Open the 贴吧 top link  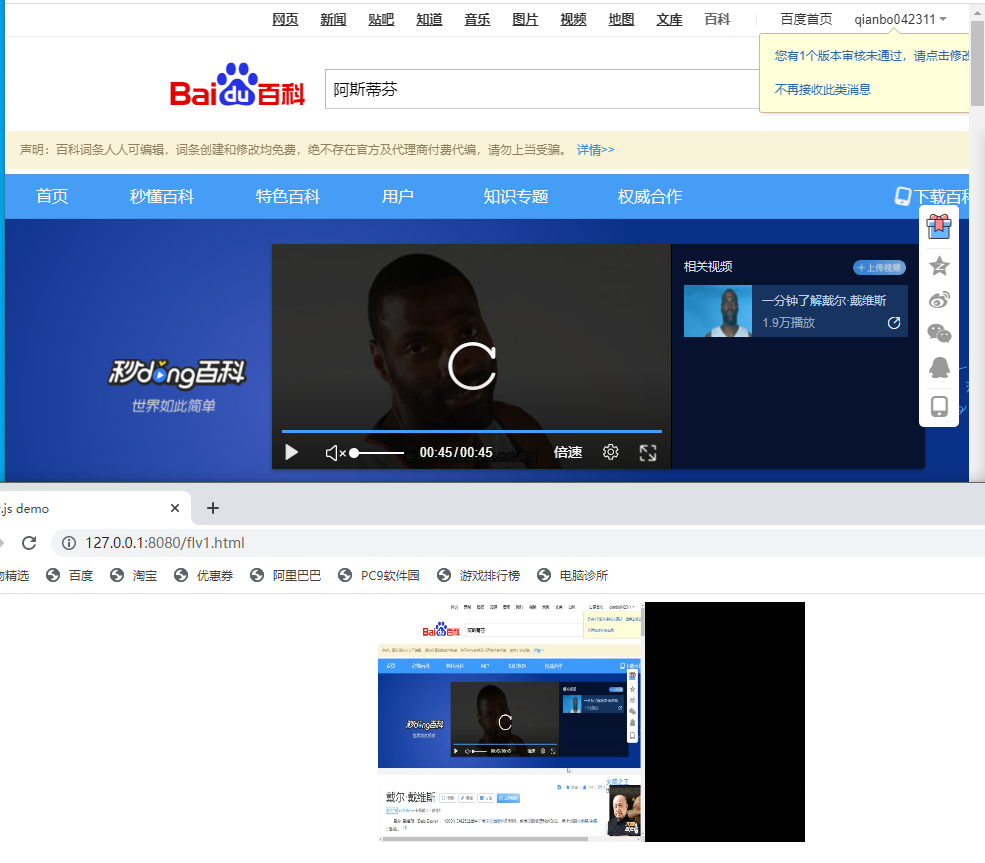381,19
